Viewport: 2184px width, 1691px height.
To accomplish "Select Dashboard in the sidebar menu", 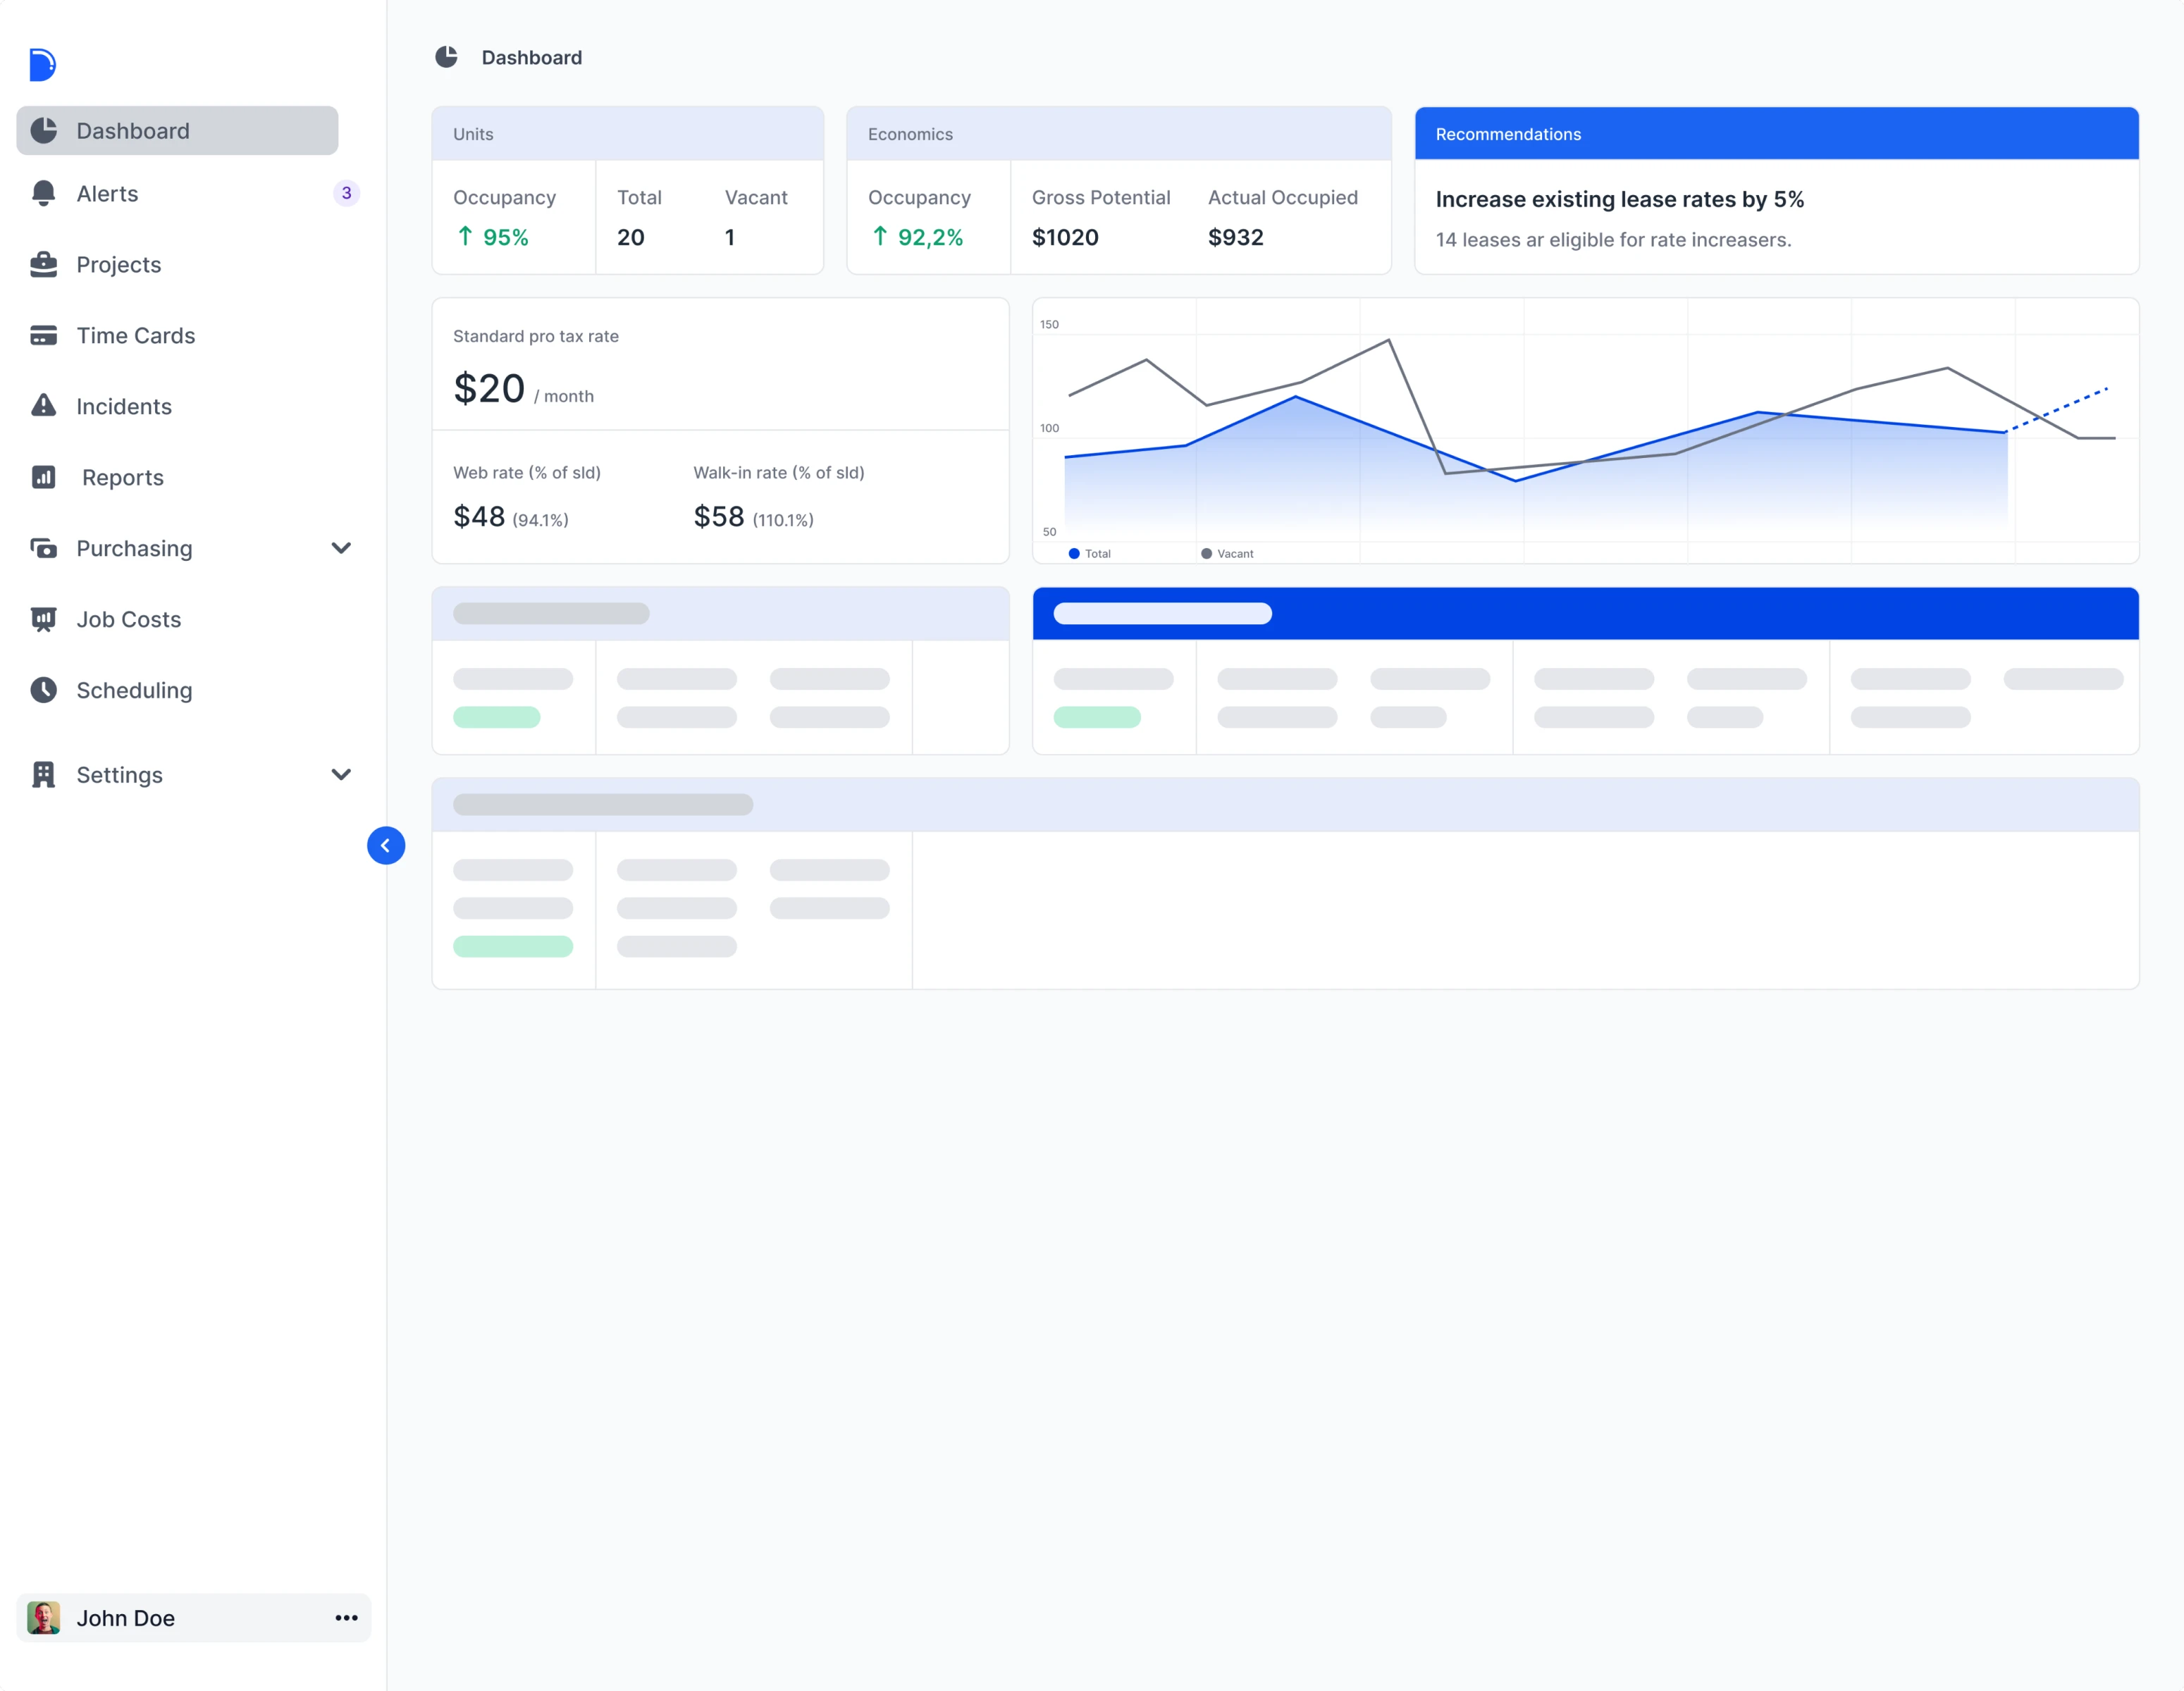I will (177, 131).
